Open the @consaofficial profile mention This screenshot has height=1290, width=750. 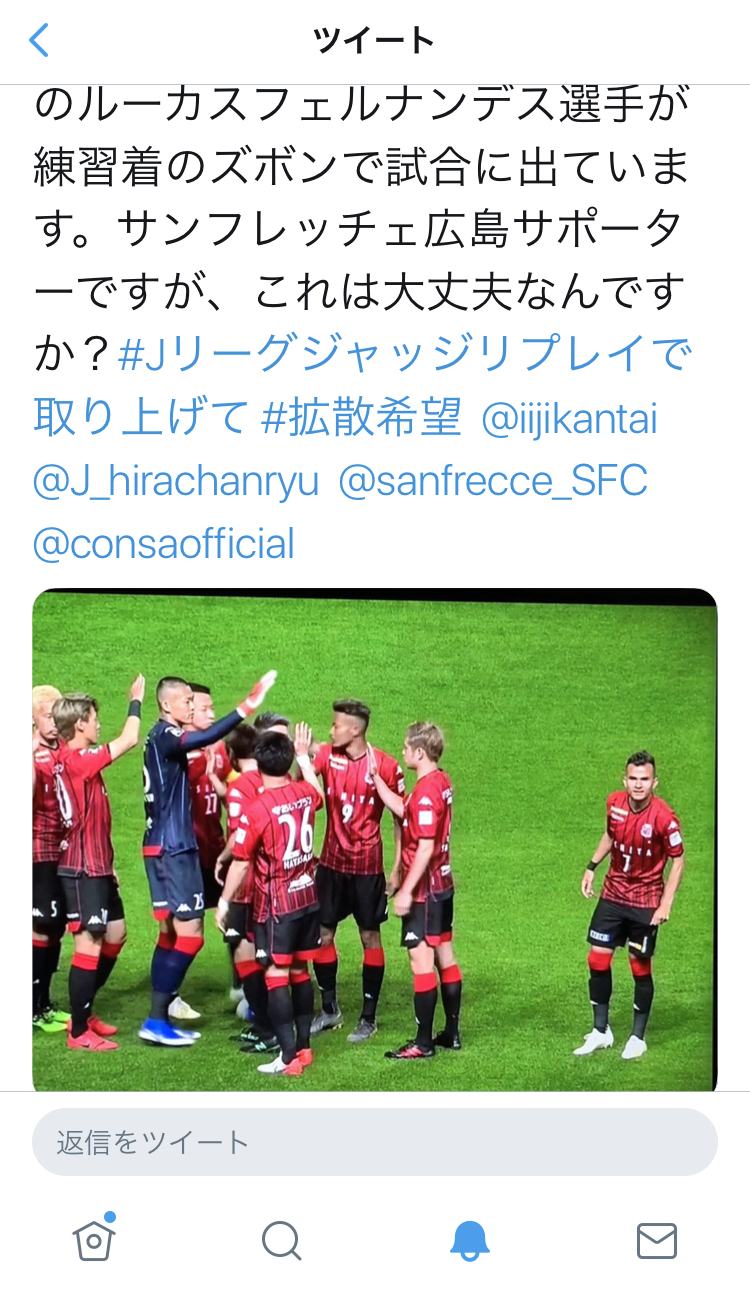tap(164, 545)
